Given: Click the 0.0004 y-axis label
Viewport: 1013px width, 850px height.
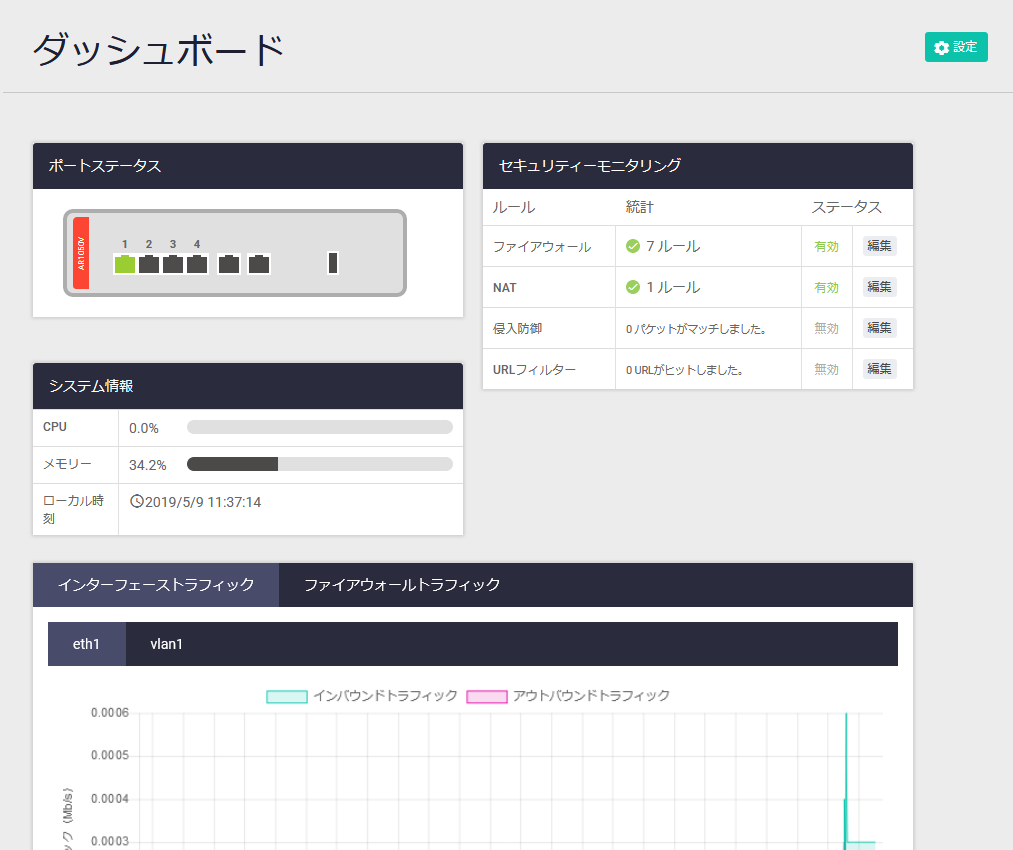Looking at the screenshot, I should pos(110,798).
